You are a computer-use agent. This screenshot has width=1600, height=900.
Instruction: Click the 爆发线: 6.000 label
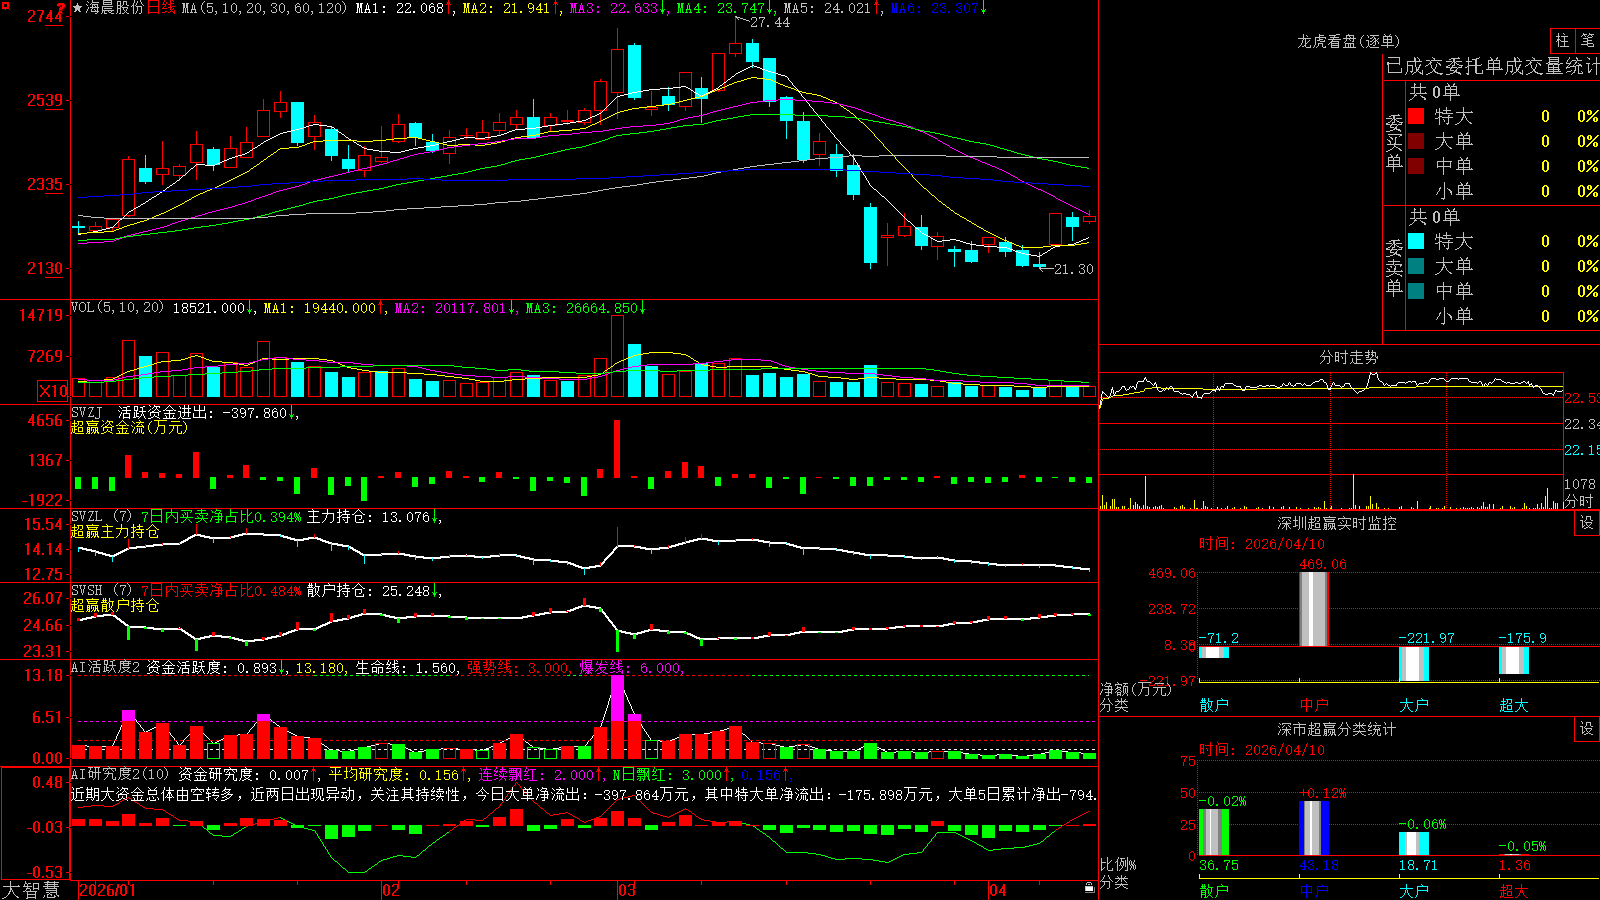(631, 667)
